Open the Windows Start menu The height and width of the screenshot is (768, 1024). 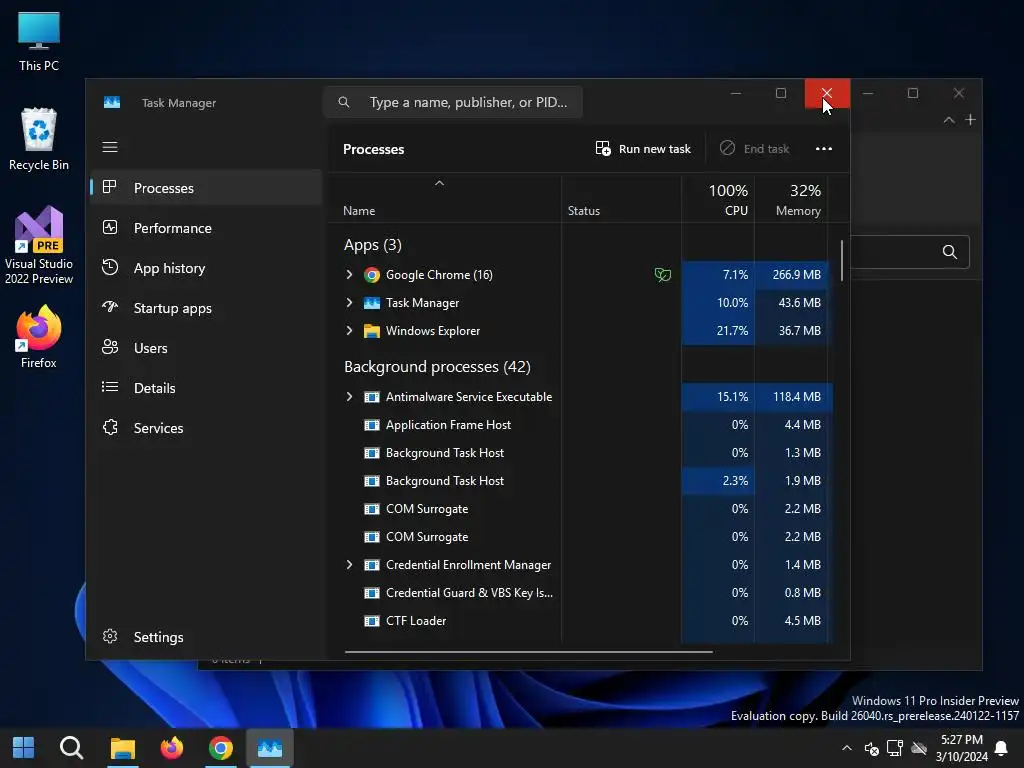tap(24, 747)
